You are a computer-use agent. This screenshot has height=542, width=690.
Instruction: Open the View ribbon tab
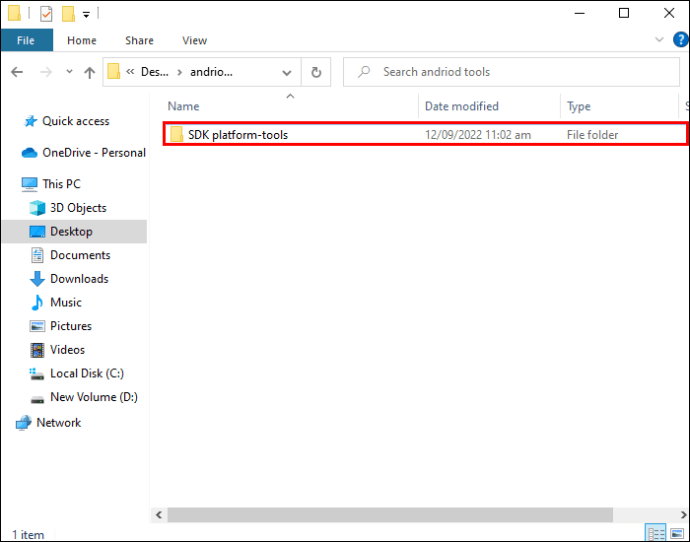(194, 40)
